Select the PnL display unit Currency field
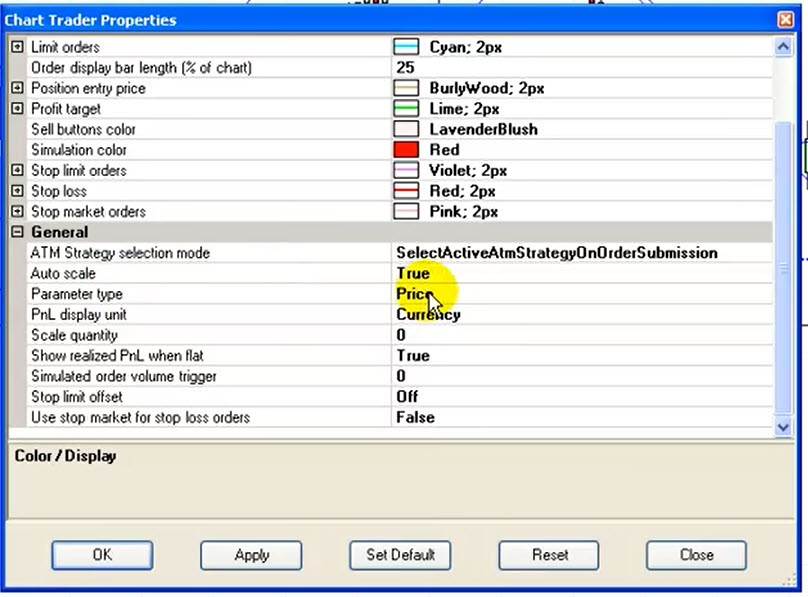The image size is (808, 597). pyautogui.click(x=582, y=315)
